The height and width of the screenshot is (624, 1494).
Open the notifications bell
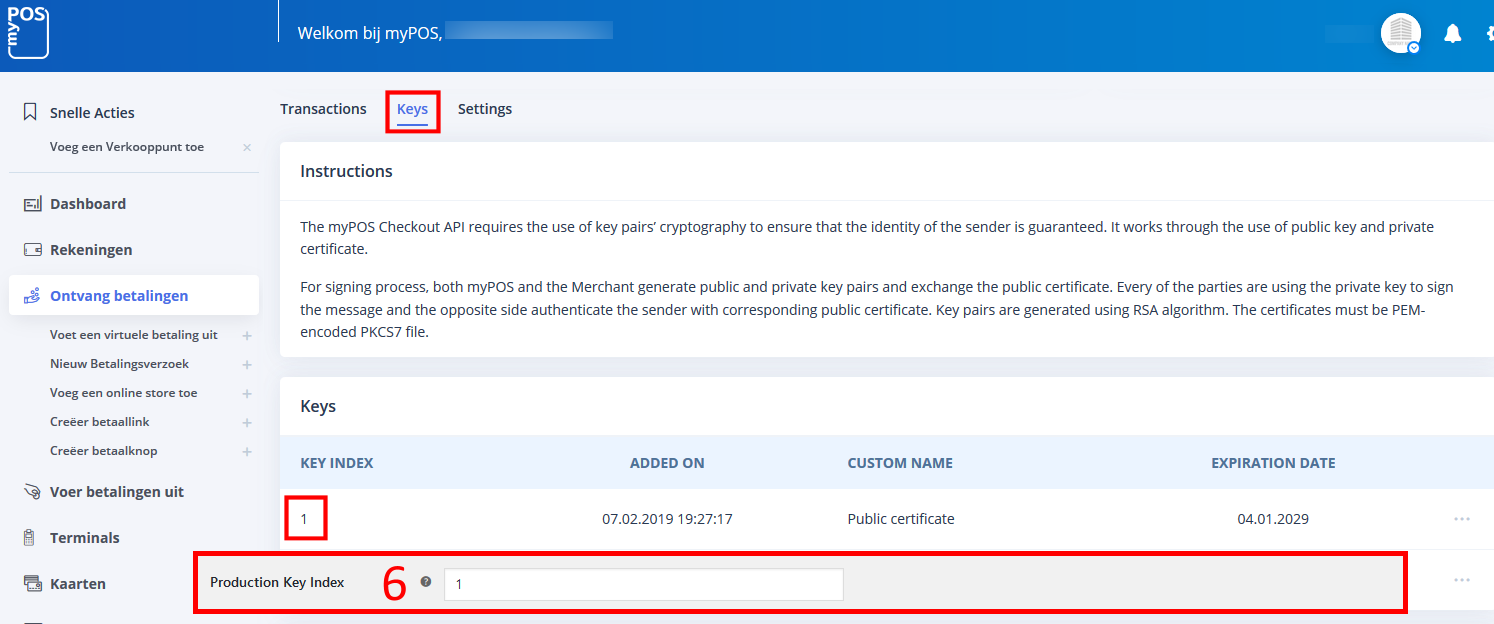[x=1453, y=34]
